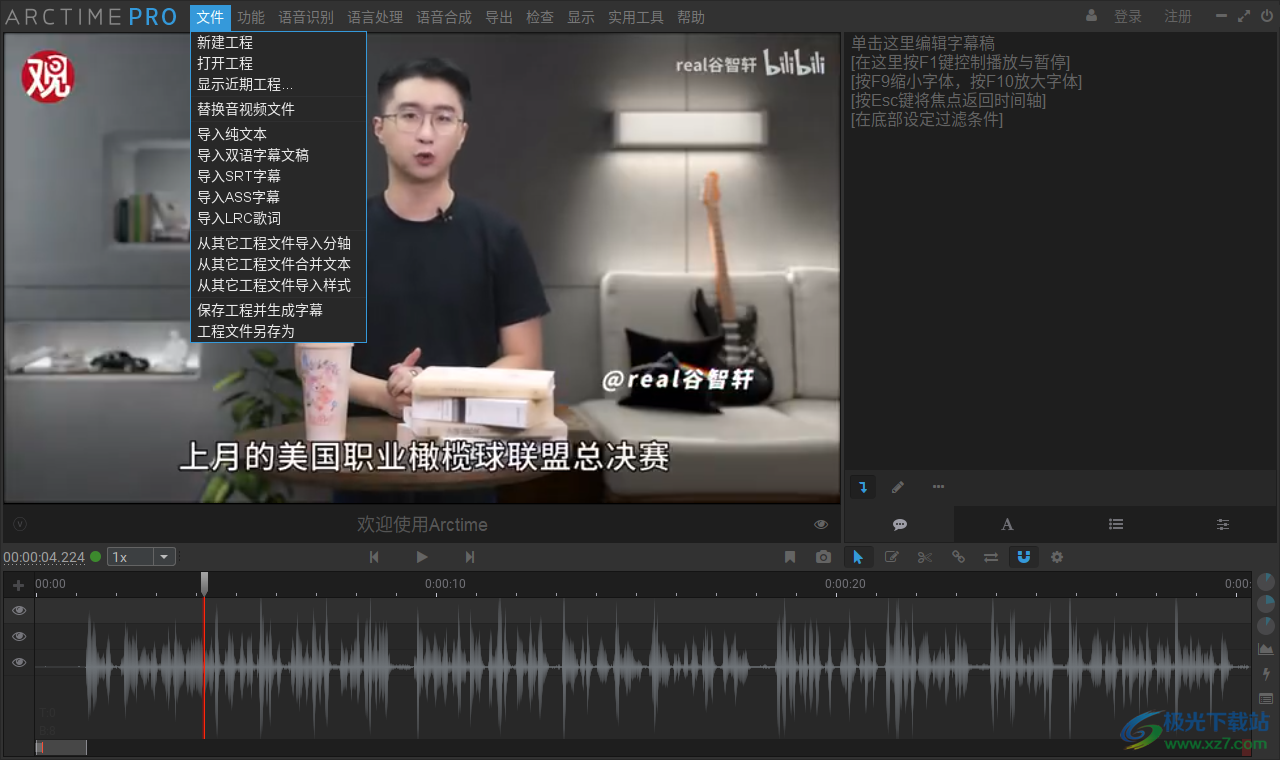Toggle visibility eye of the third track
This screenshot has height=760, width=1280.
pos(19,662)
